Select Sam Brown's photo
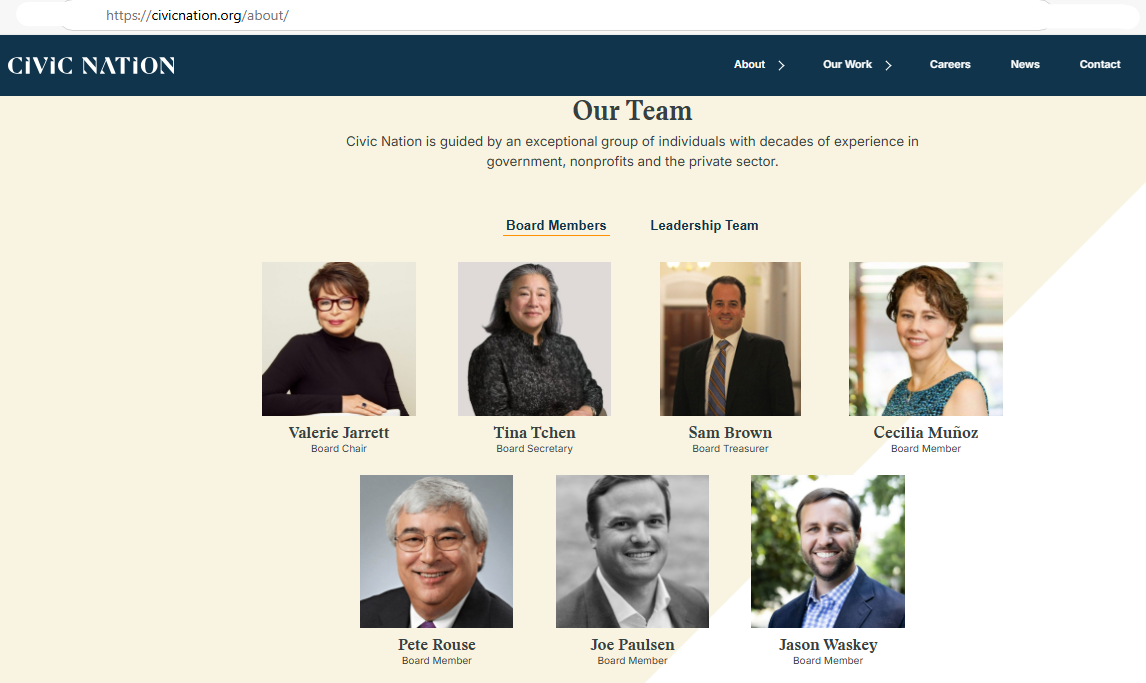The height and width of the screenshot is (683, 1146). point(730,339)
